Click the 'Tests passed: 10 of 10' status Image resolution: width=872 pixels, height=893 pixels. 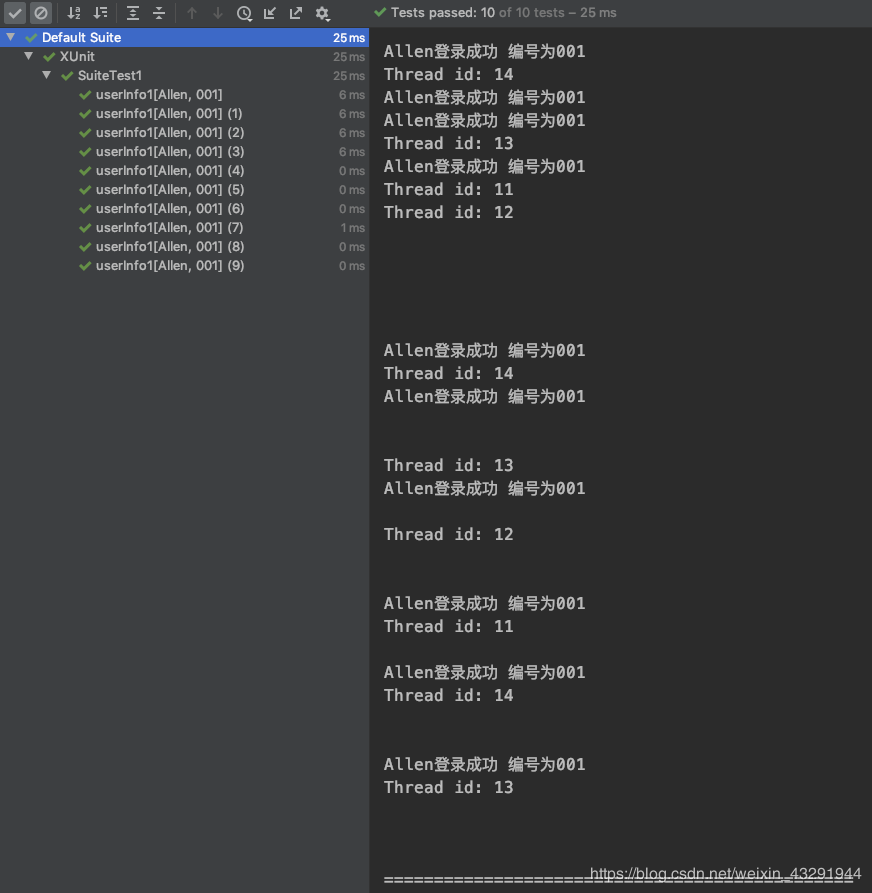click(x=503, y=13)
